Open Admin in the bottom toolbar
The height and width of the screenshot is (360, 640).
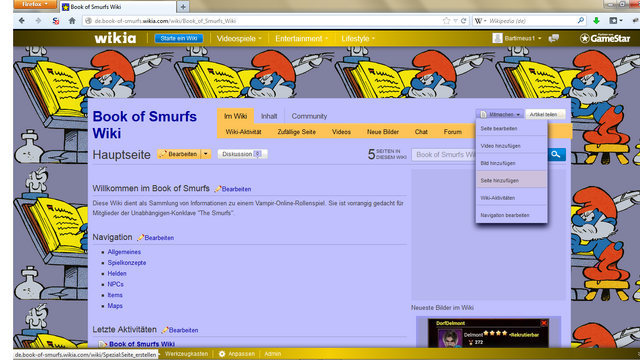[x=272, y=354]
